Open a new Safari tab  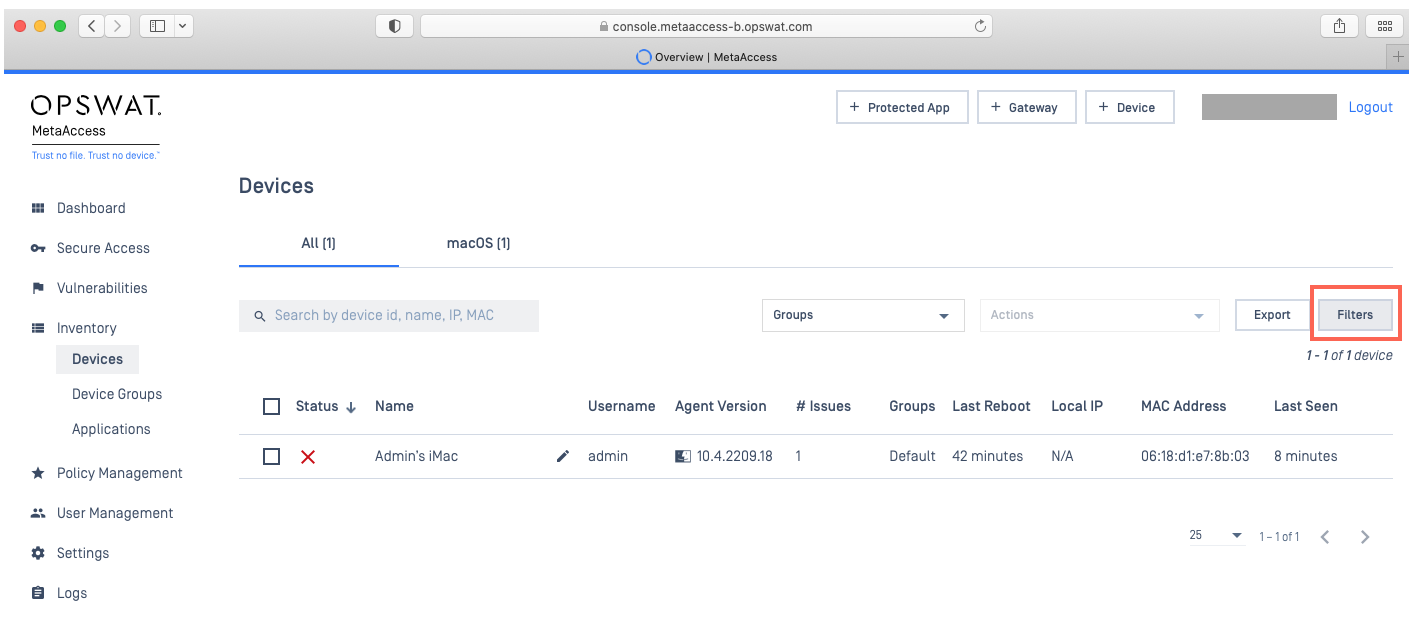point(1398,57)
